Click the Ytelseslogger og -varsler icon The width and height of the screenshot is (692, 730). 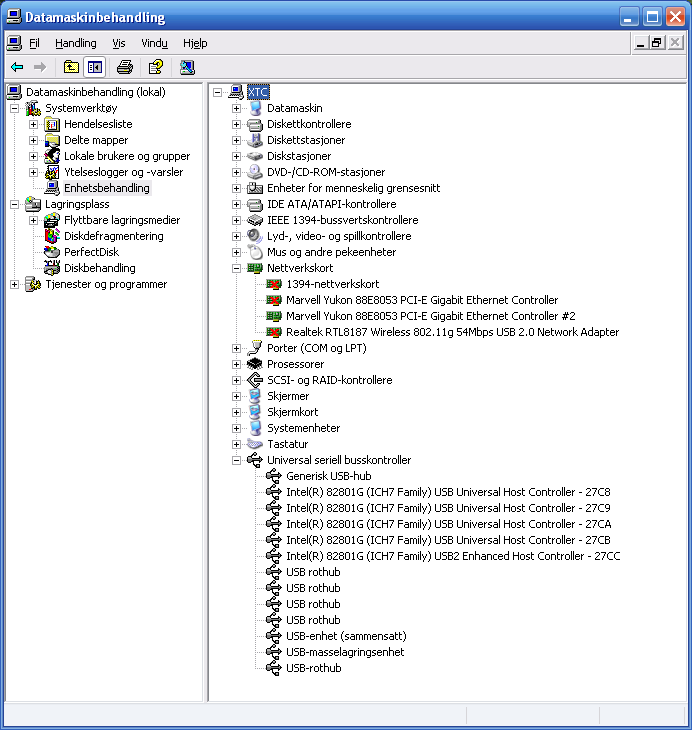coord(52,172)
